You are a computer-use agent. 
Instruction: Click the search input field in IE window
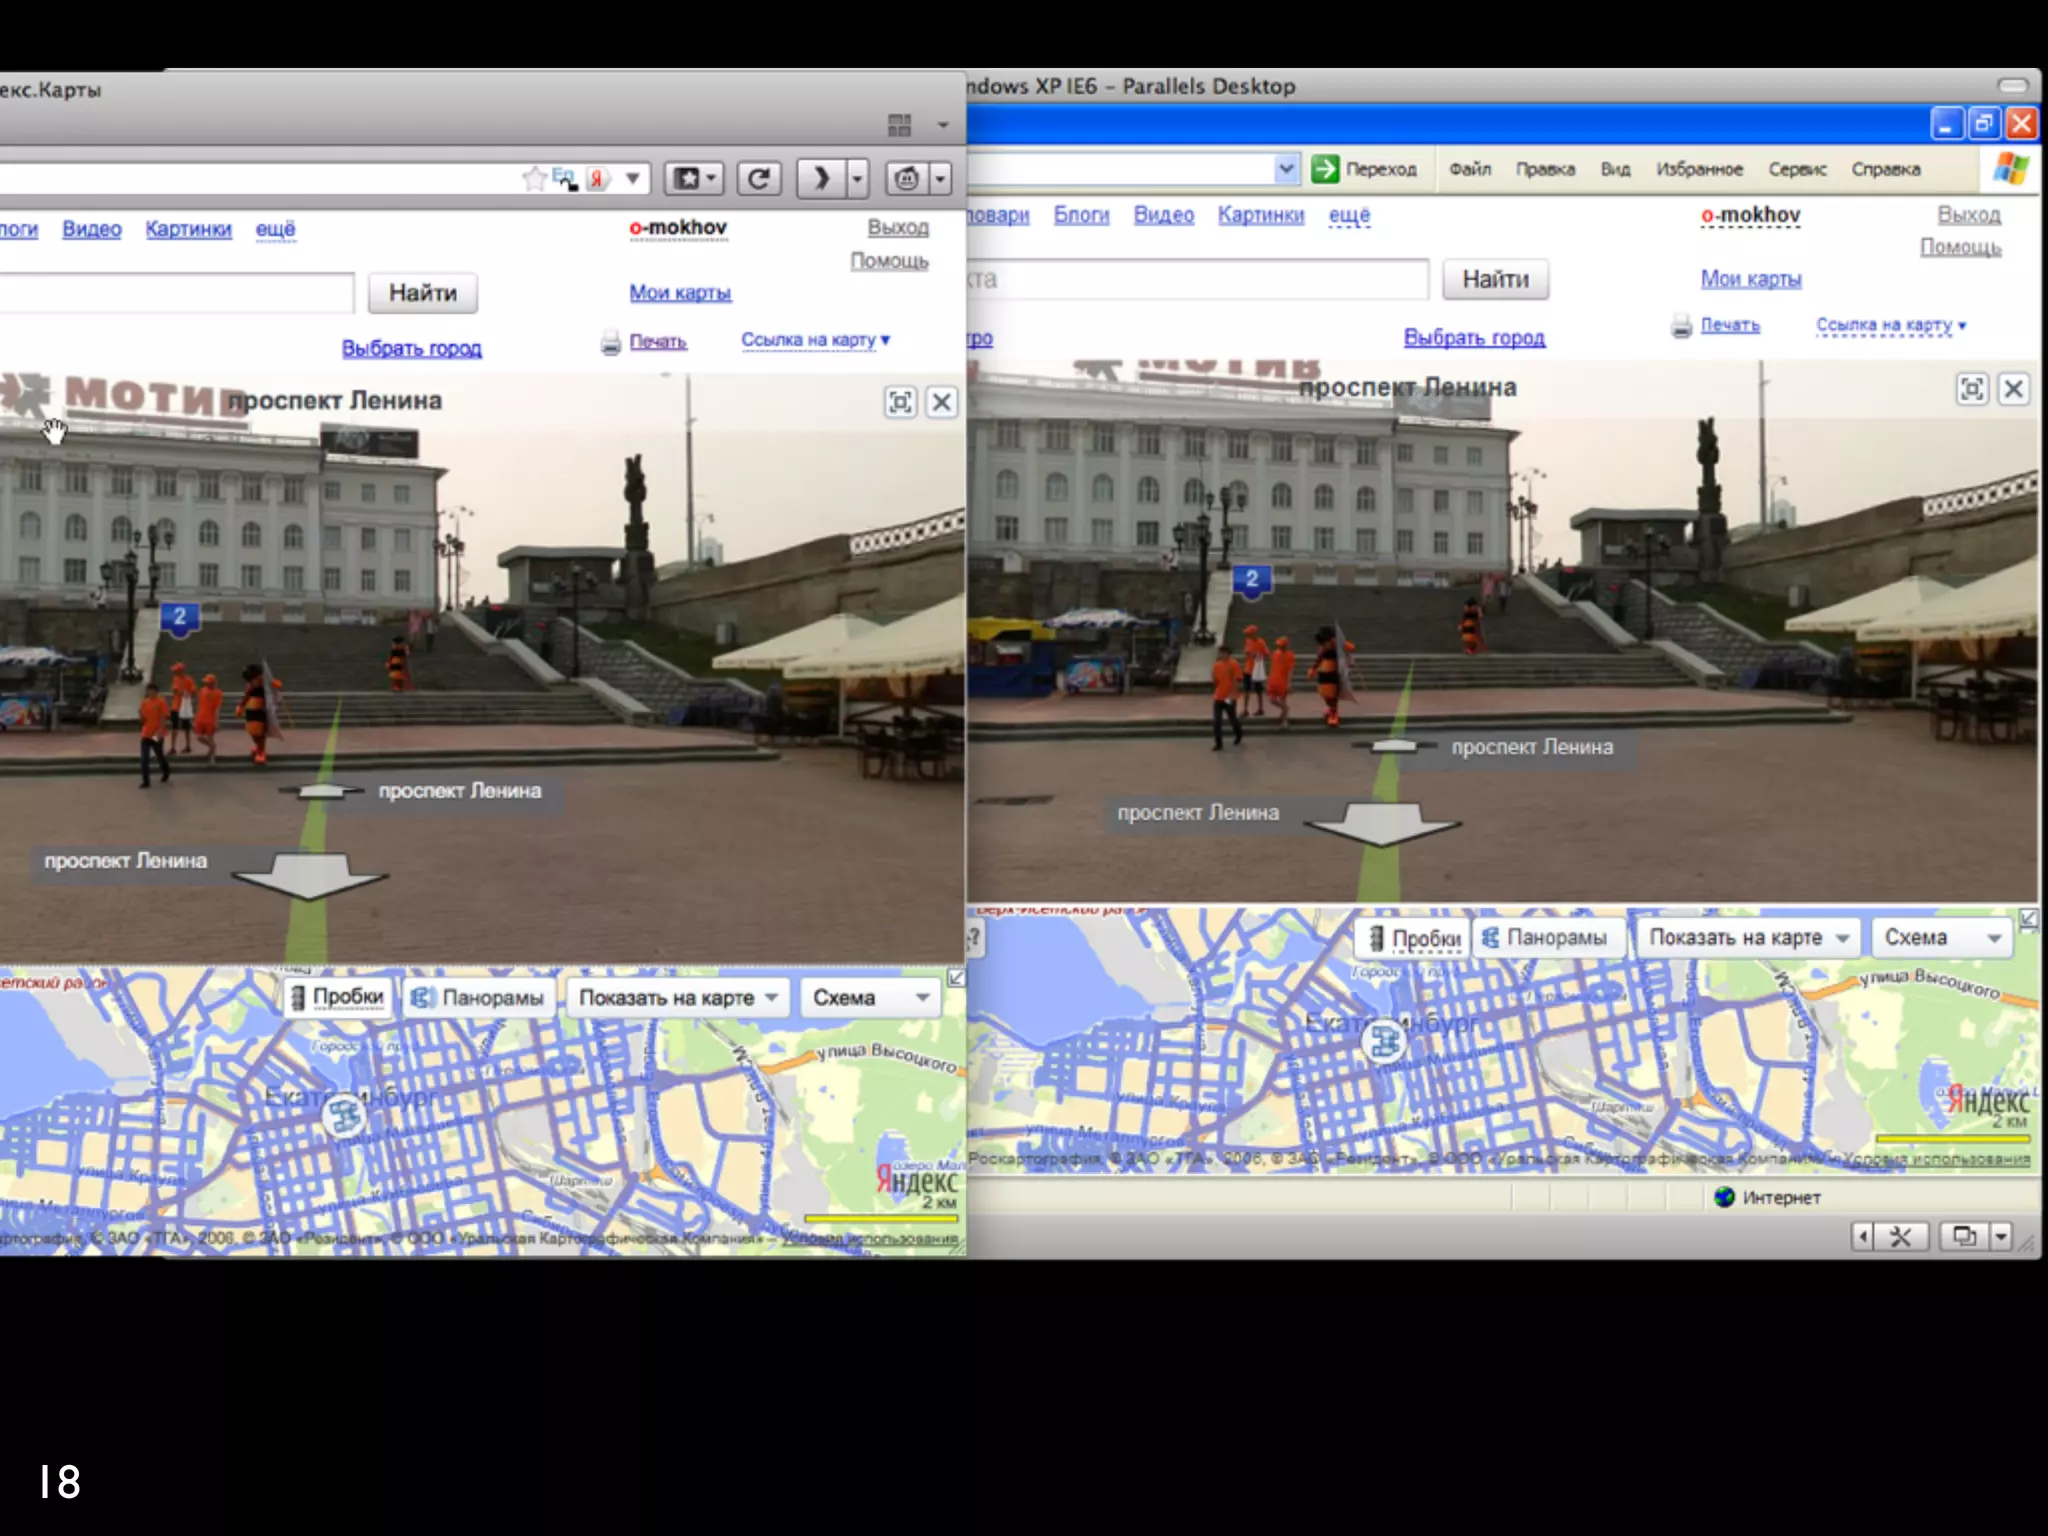pos(1200,279)
